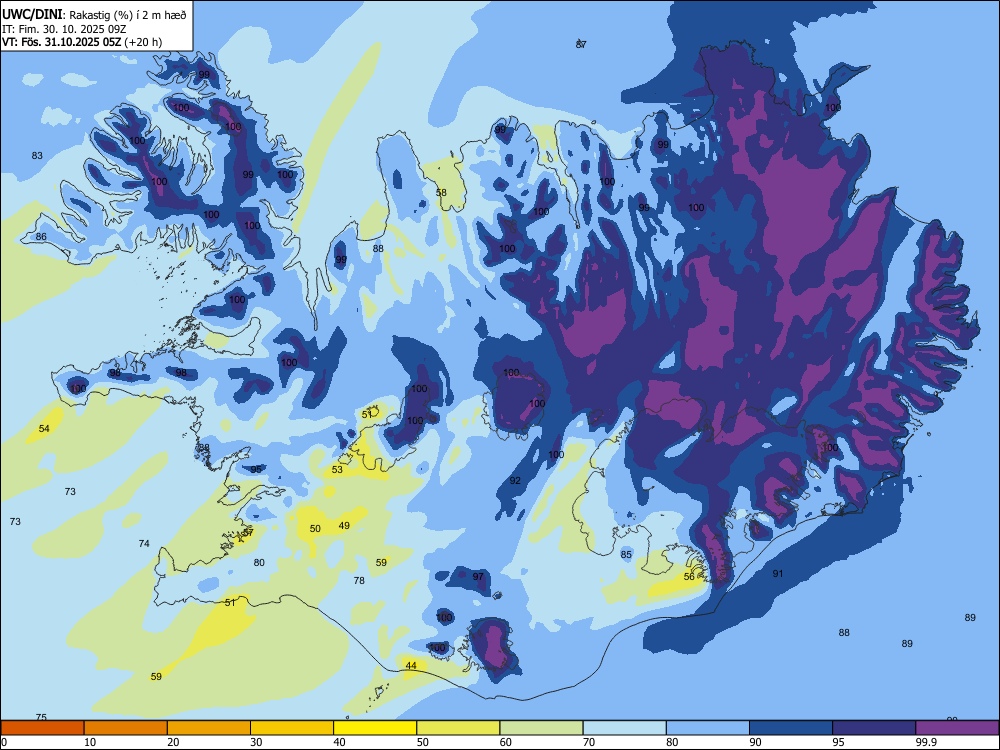1000x750 pixels.
Task: Click the medium blue 80–90 legend swatch
Action: pos(708,728)
